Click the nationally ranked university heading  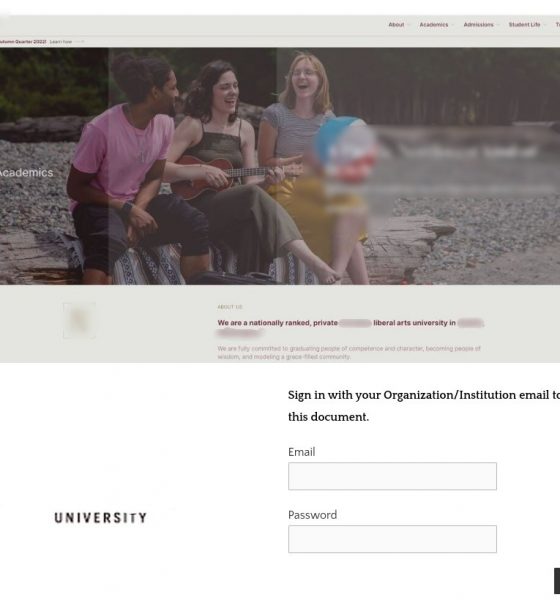(x=351, y=328)
